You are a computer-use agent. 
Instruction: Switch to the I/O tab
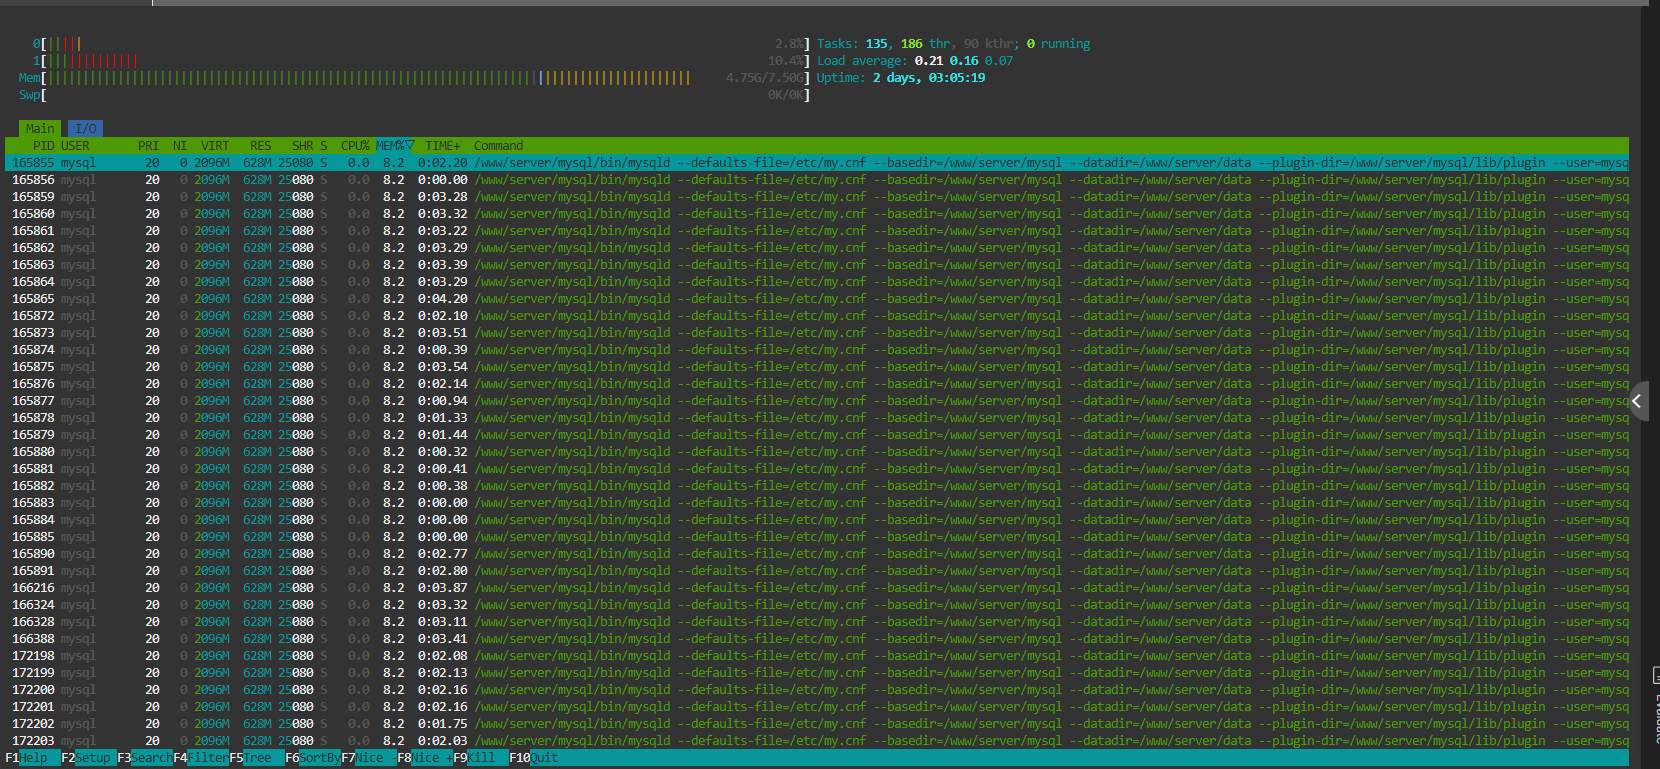click(x=86, y=129)
